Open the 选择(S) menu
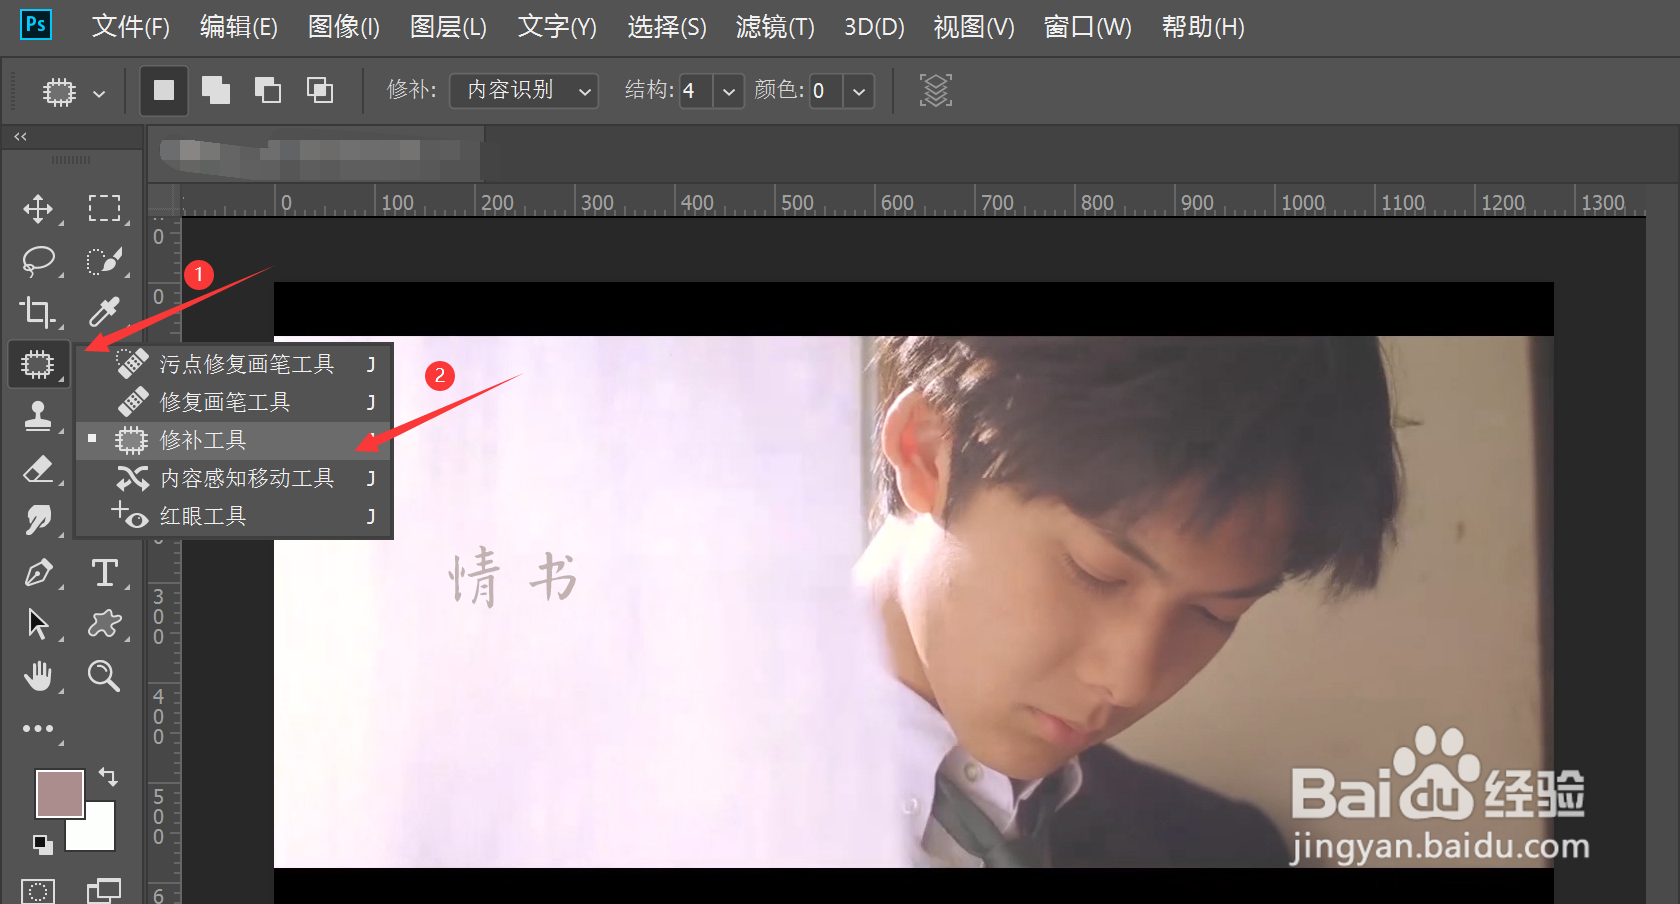This screenshot has width=1680, height=904. (667, 27)
